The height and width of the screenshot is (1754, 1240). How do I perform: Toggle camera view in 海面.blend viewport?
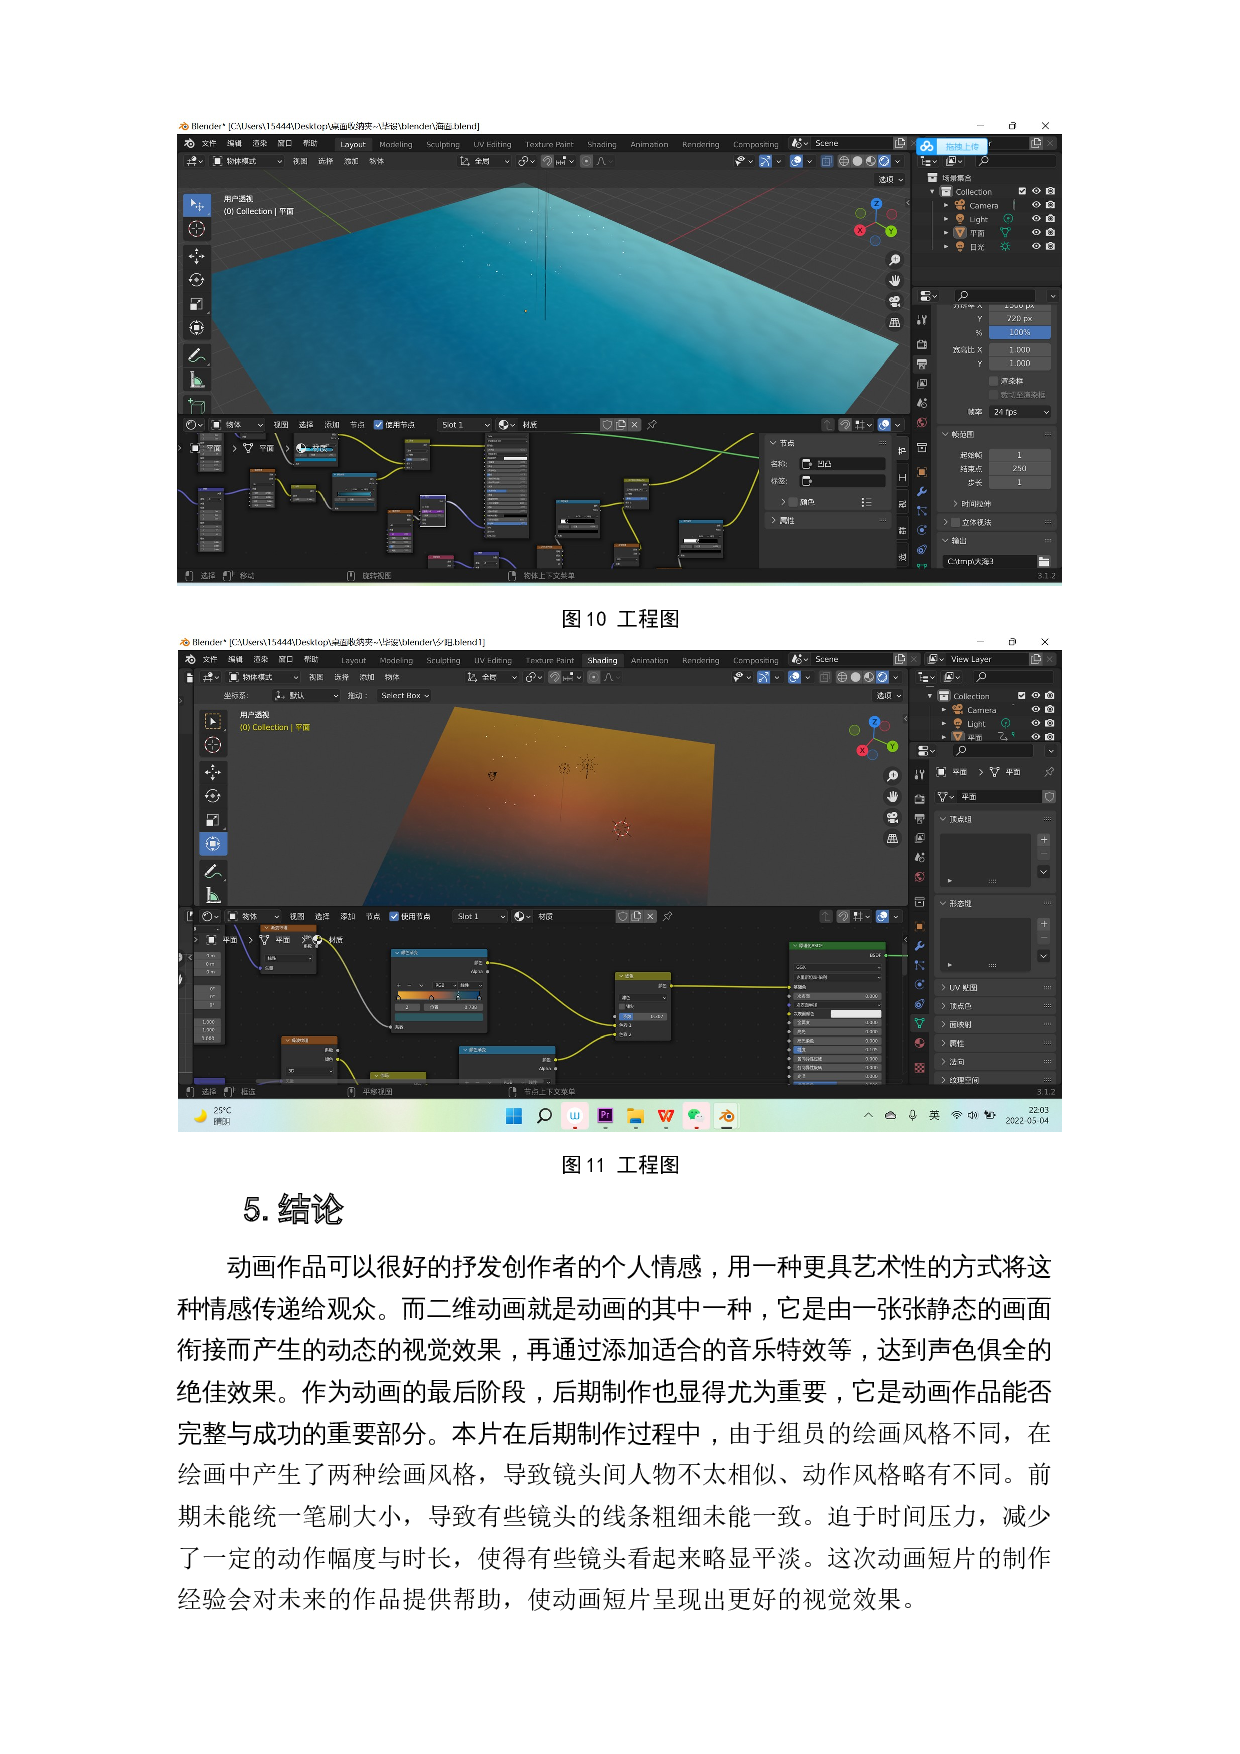tap(894, 301)
